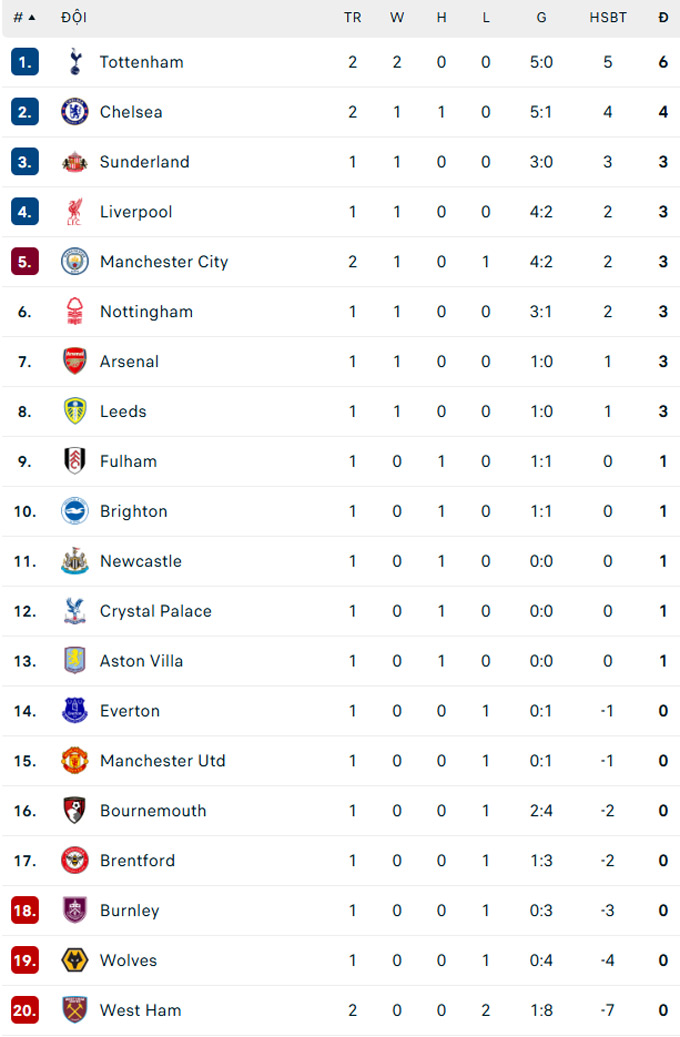The image size is (680, 1037).
Task: Open the Sunderland team link
Action: coord(144,162)
